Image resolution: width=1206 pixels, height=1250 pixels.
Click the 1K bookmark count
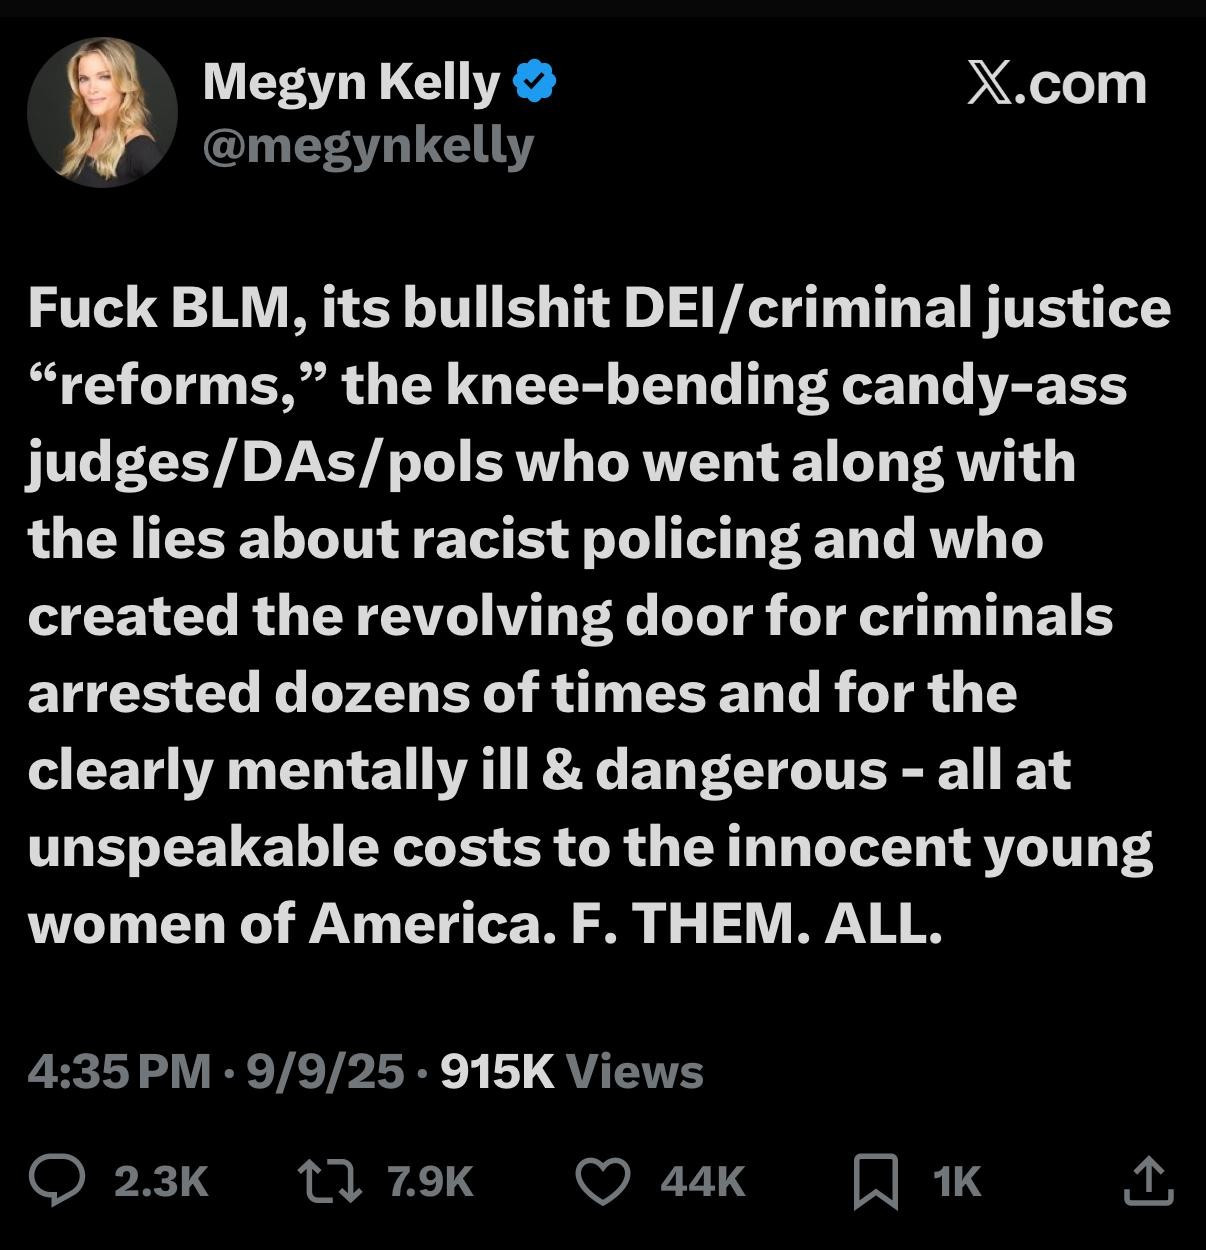pyautogui.click(x=957, y=1182)
